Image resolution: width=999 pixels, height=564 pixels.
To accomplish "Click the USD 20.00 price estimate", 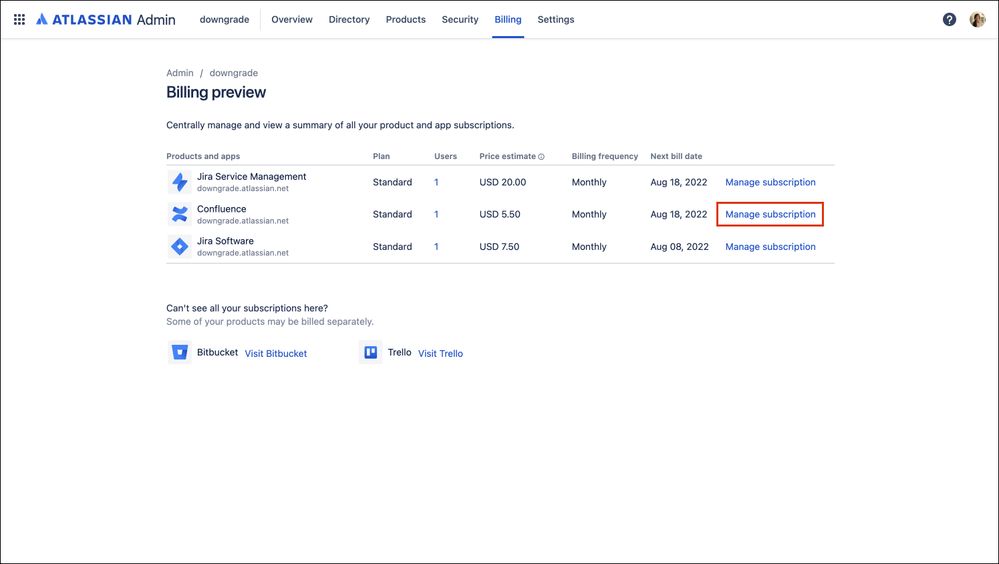I will pyautogui.click(x=503, y=182).
